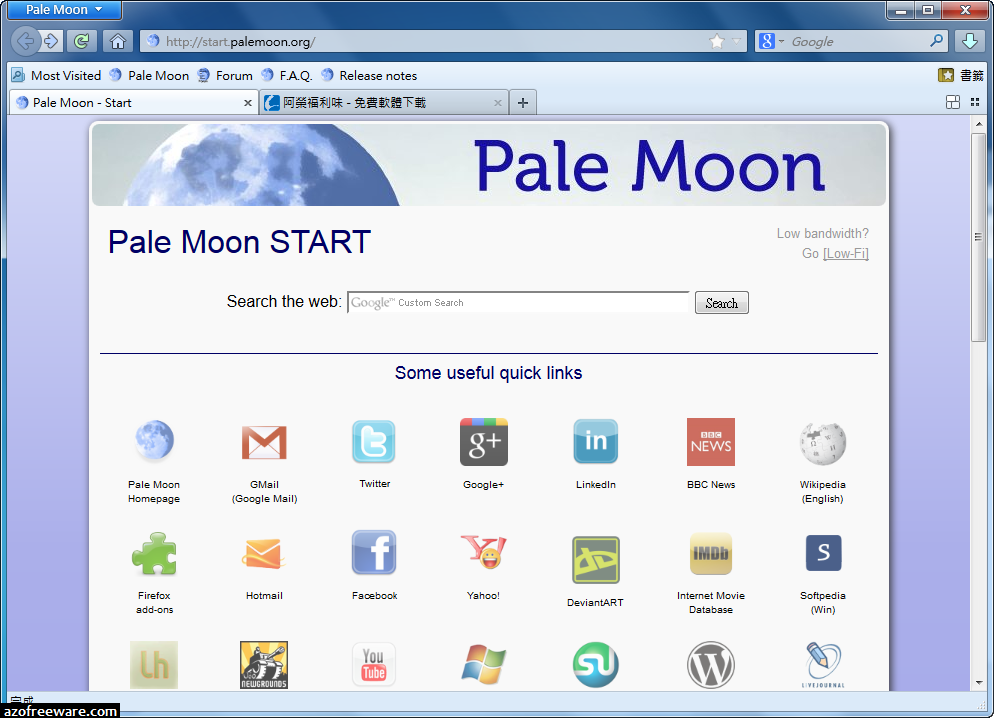
Task: Open the IMDb quick link icon
Action: (x=711, y=553)
